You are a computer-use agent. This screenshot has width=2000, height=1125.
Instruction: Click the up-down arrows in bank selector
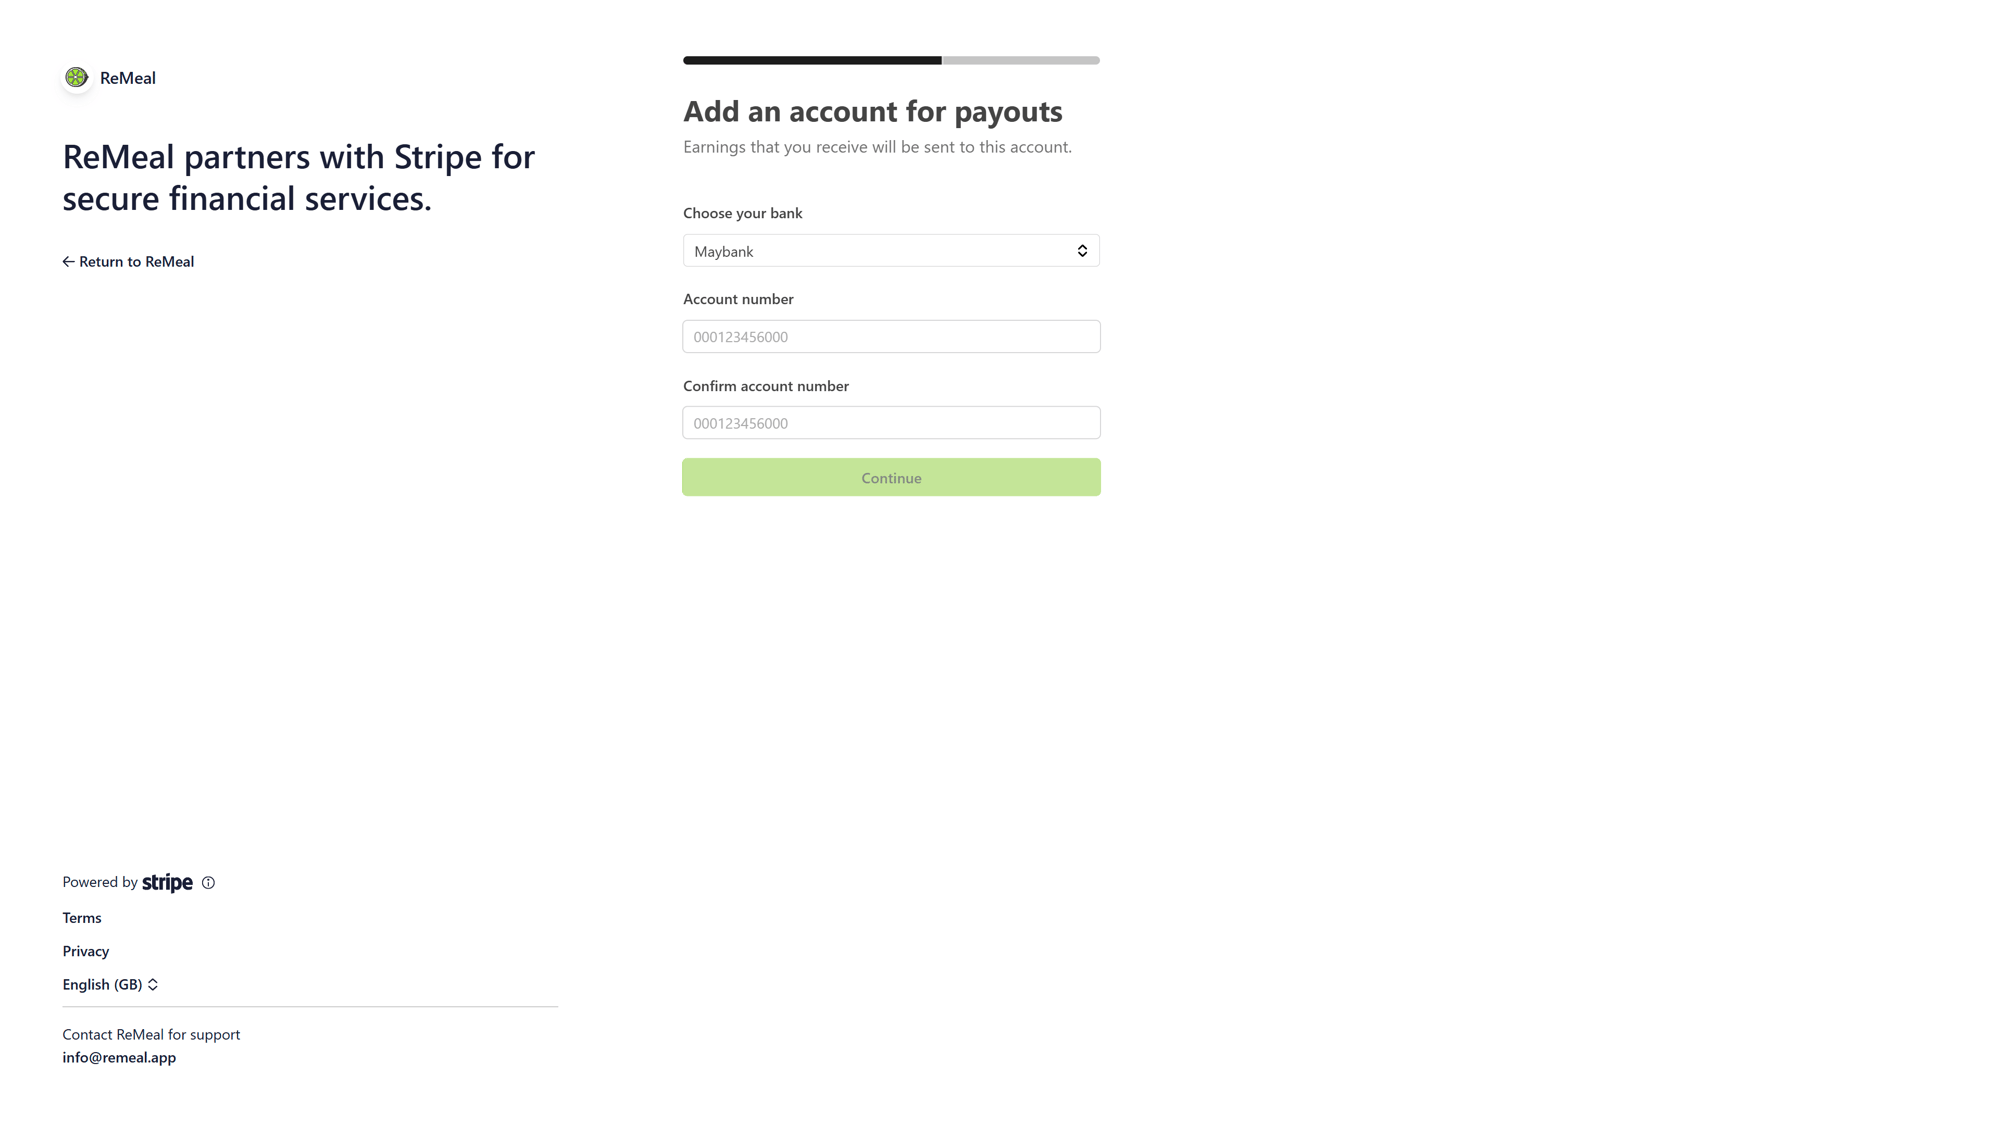point(1082,251)
